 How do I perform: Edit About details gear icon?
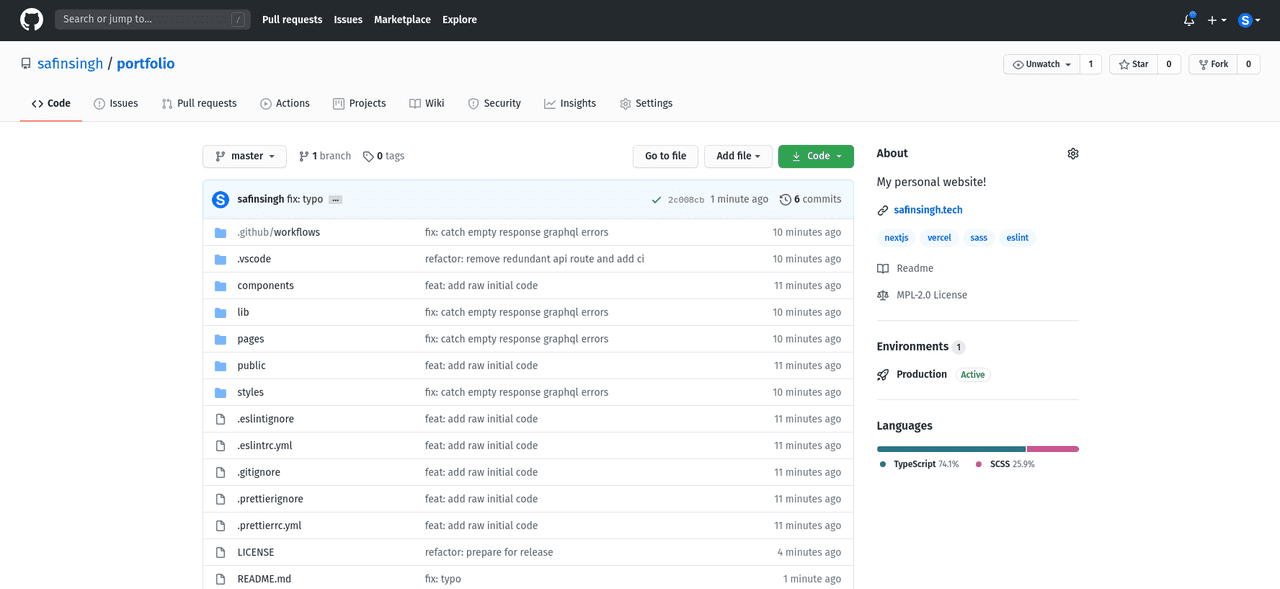pyautogui.click(x=1073, y=154)
